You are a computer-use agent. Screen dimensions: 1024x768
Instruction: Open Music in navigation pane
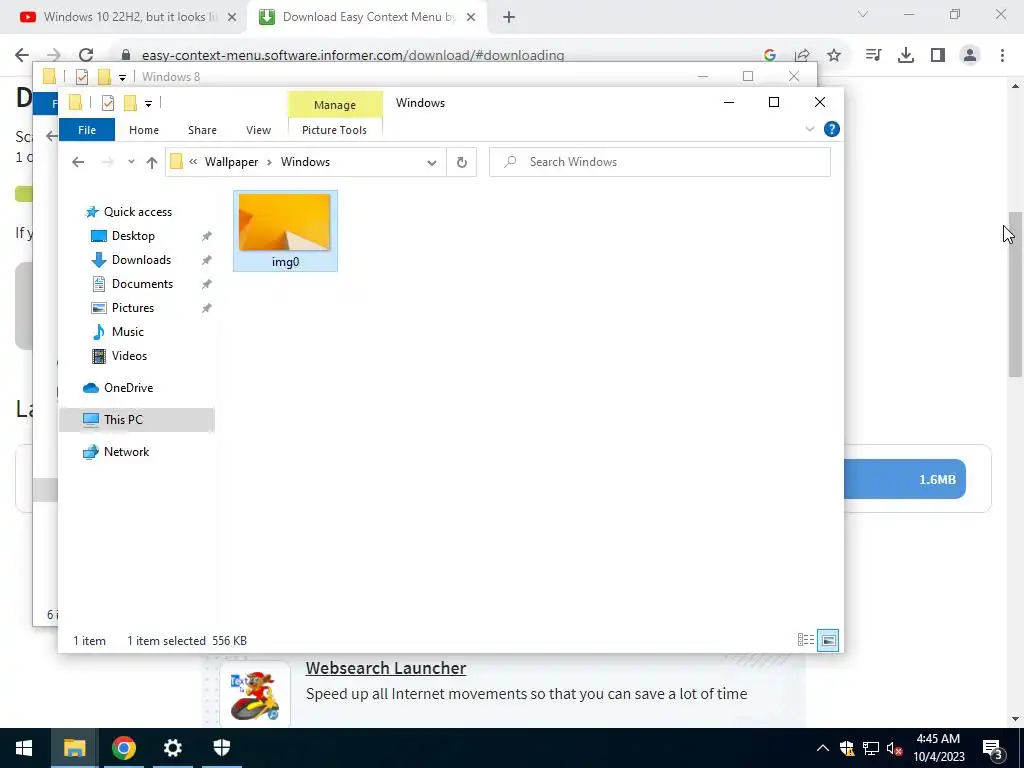pos(127,332)
